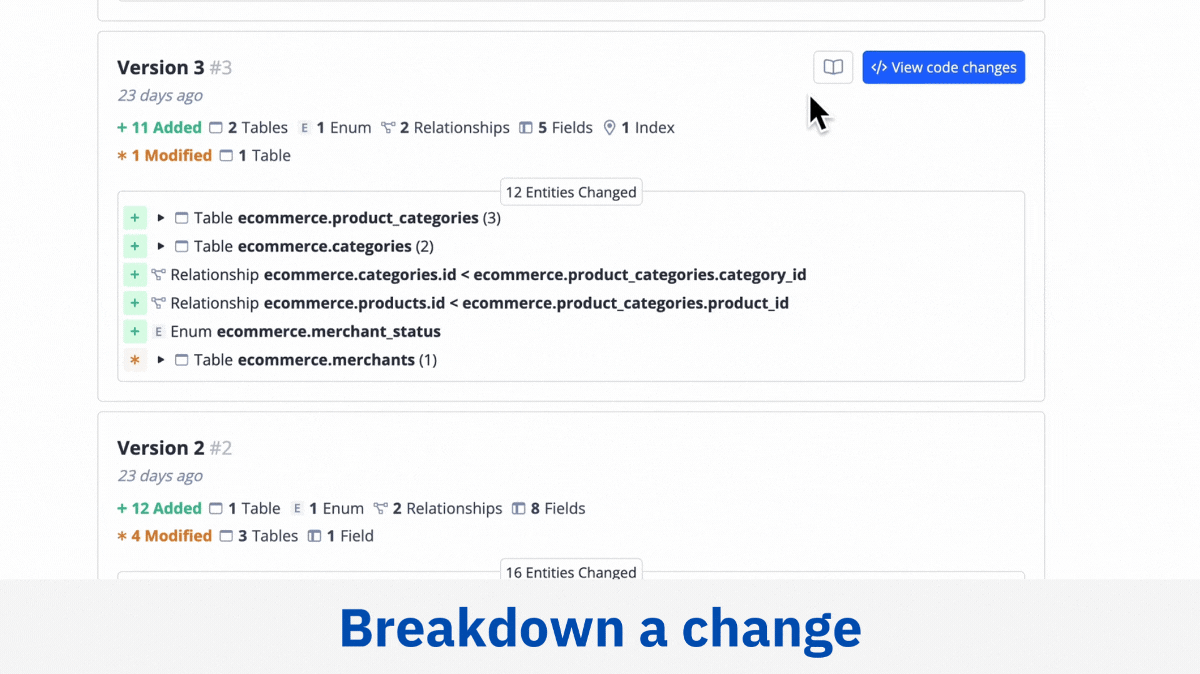The image size is (1200, 674).
Task: Select Enum ecommerce.merchant_status entry
Action: coord(305,331)
